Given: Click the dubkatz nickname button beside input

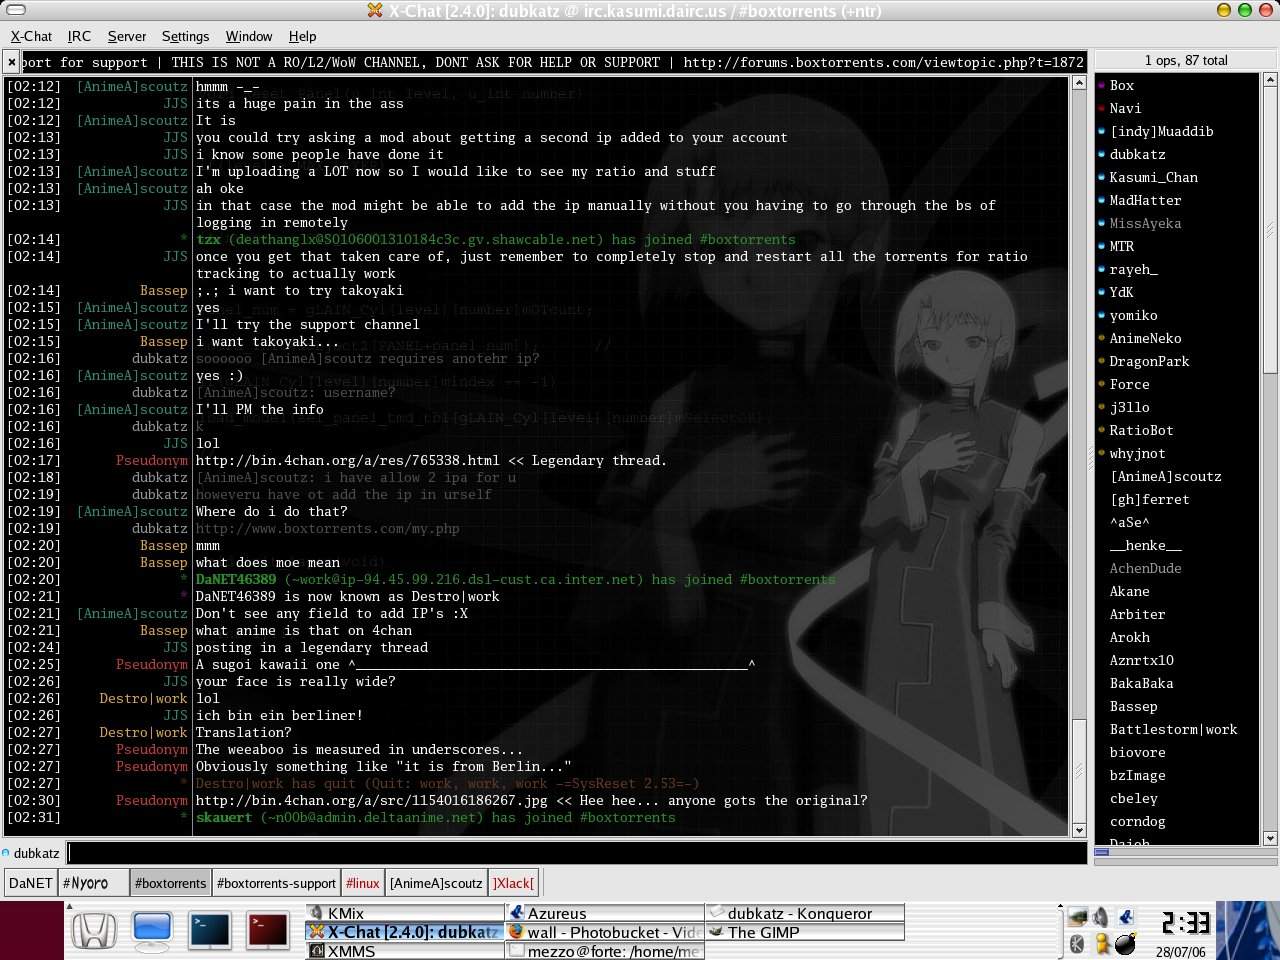Looking at the screenshot, I should click(x=36, y=853).
